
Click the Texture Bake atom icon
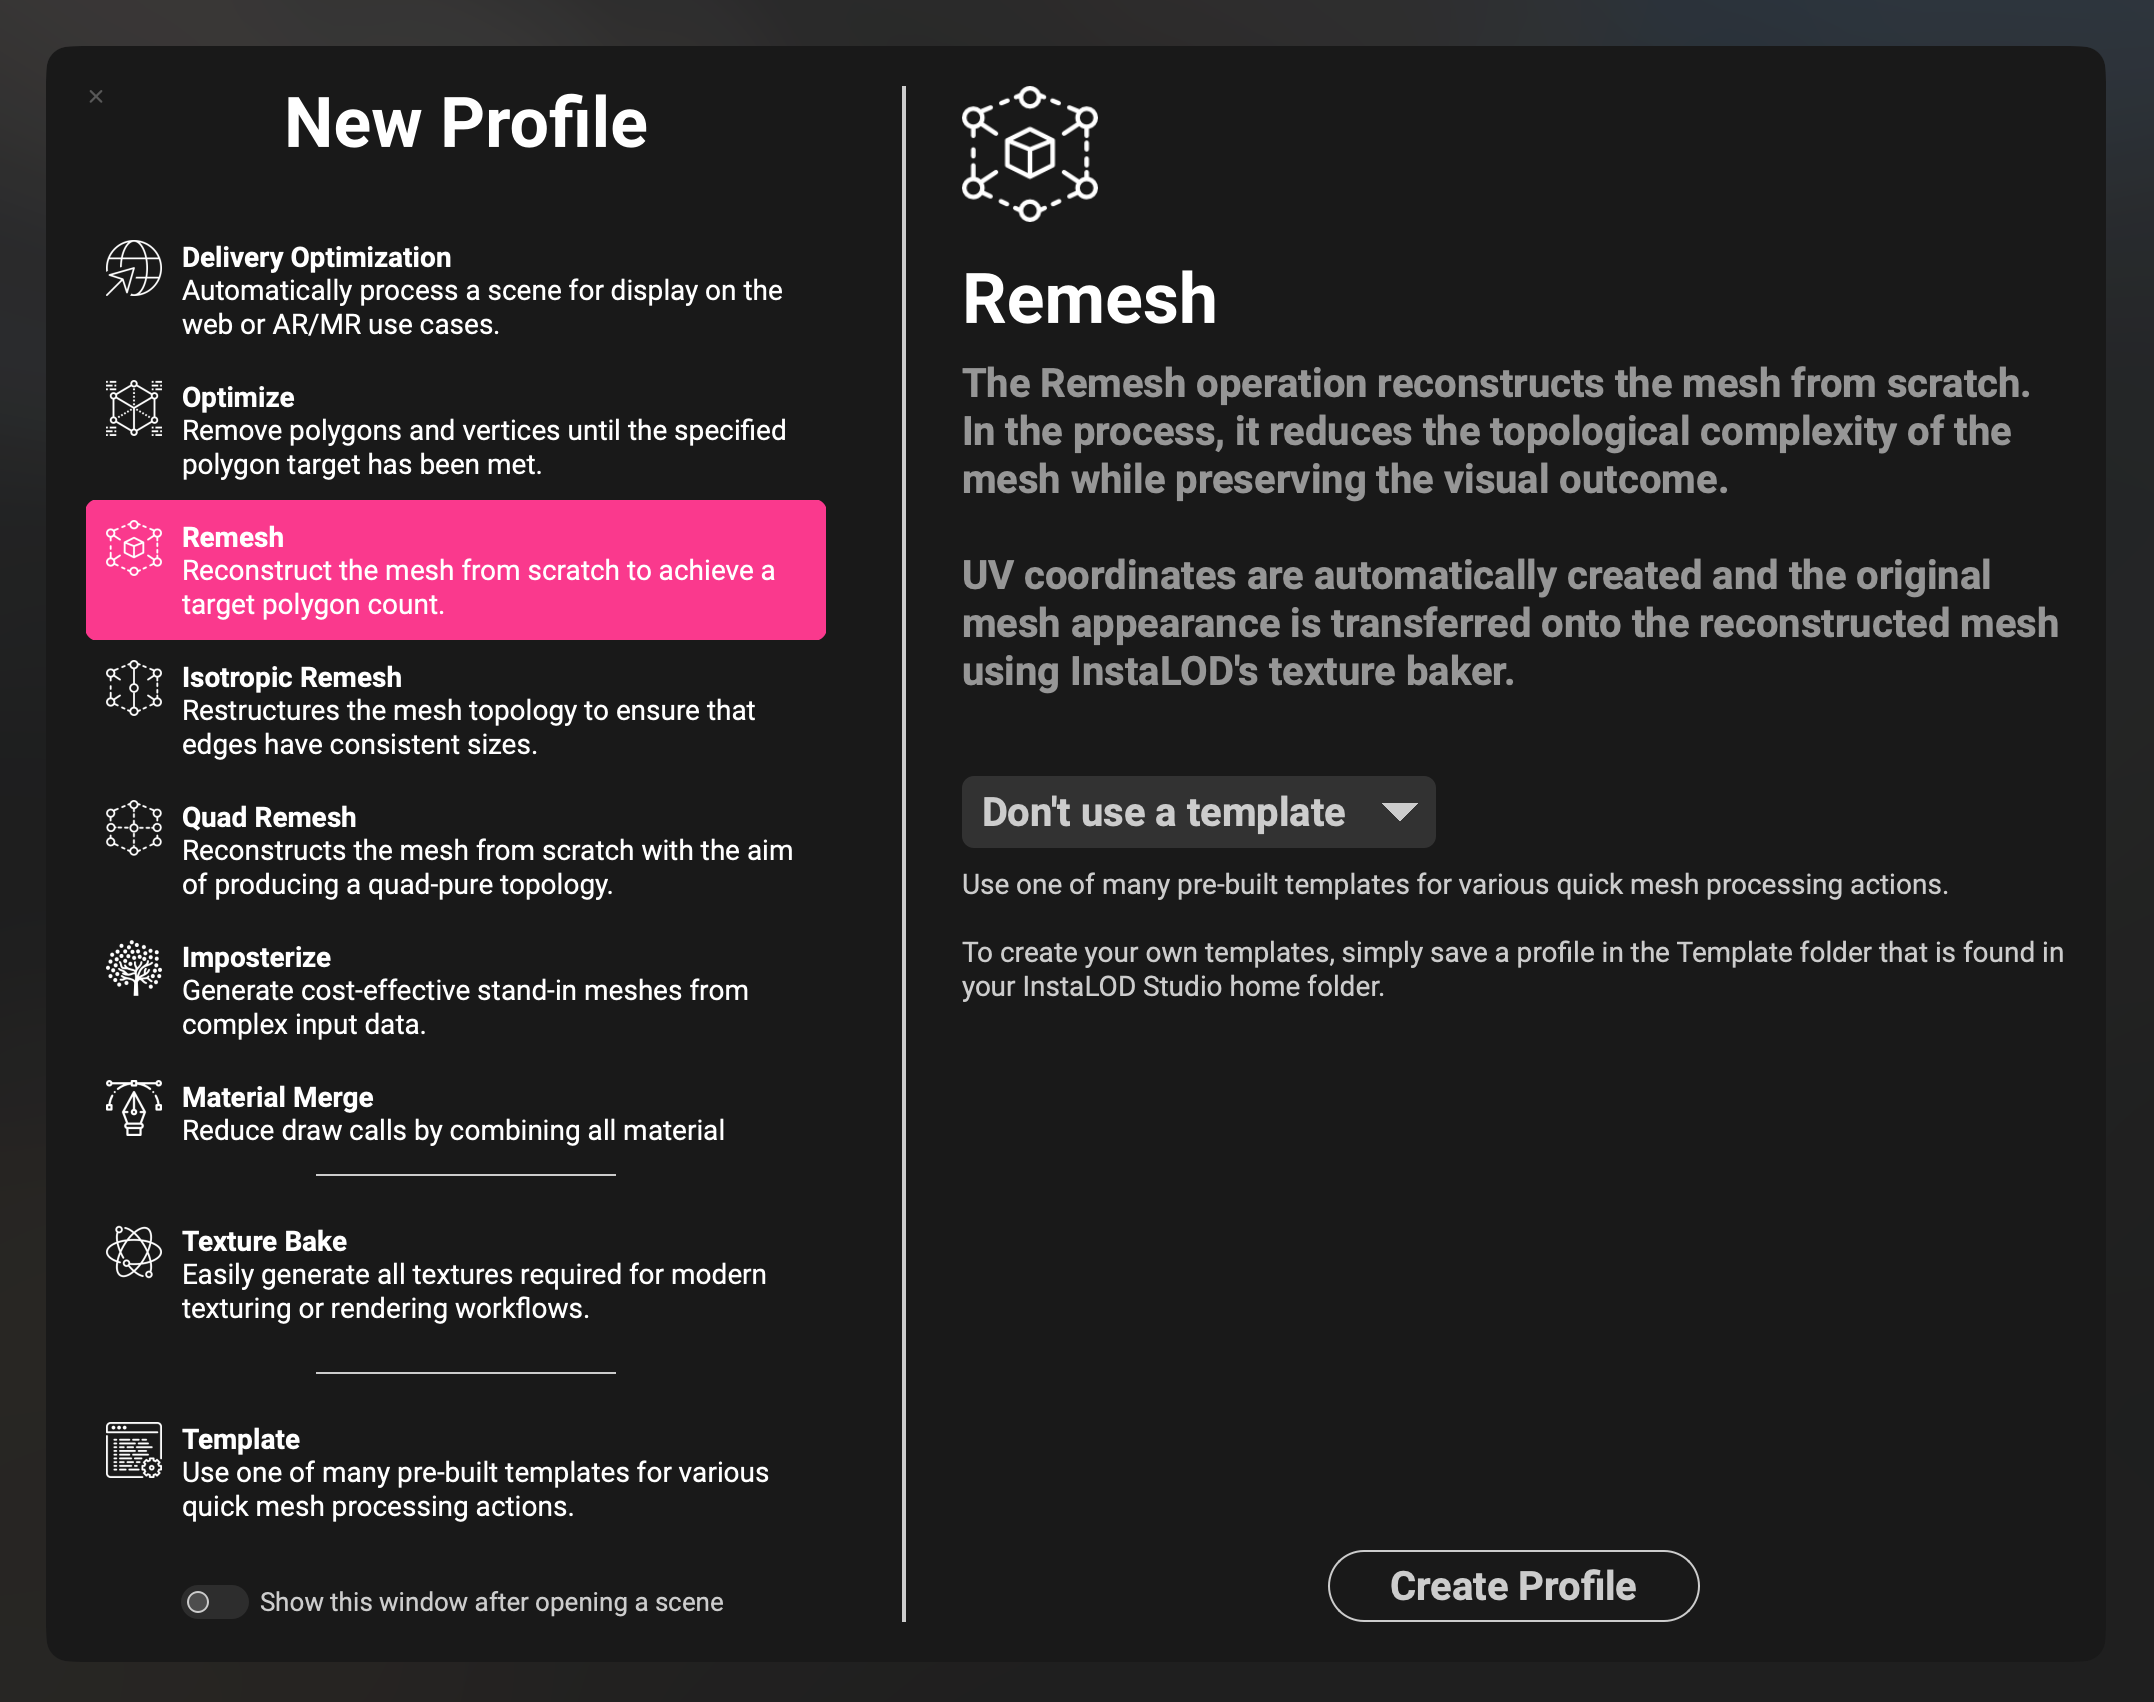click(131, 1252)
